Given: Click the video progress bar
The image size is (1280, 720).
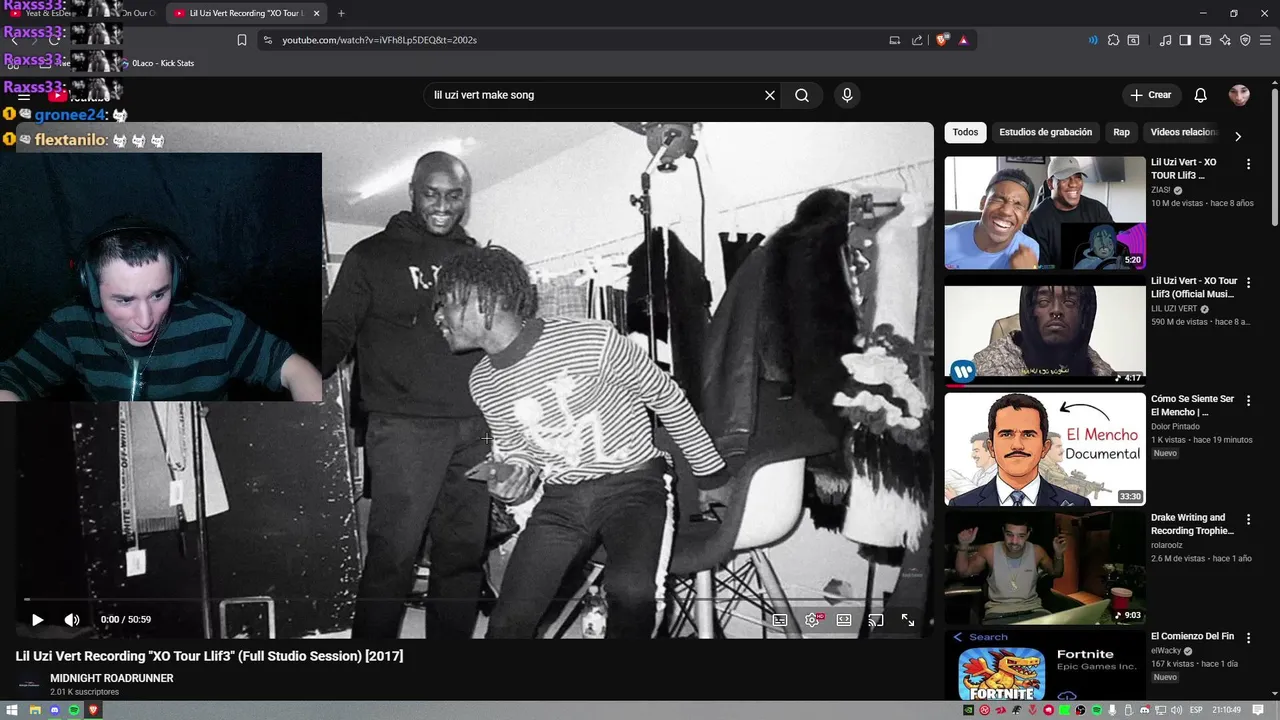Looking at the screenshot, I should [474, 600].
